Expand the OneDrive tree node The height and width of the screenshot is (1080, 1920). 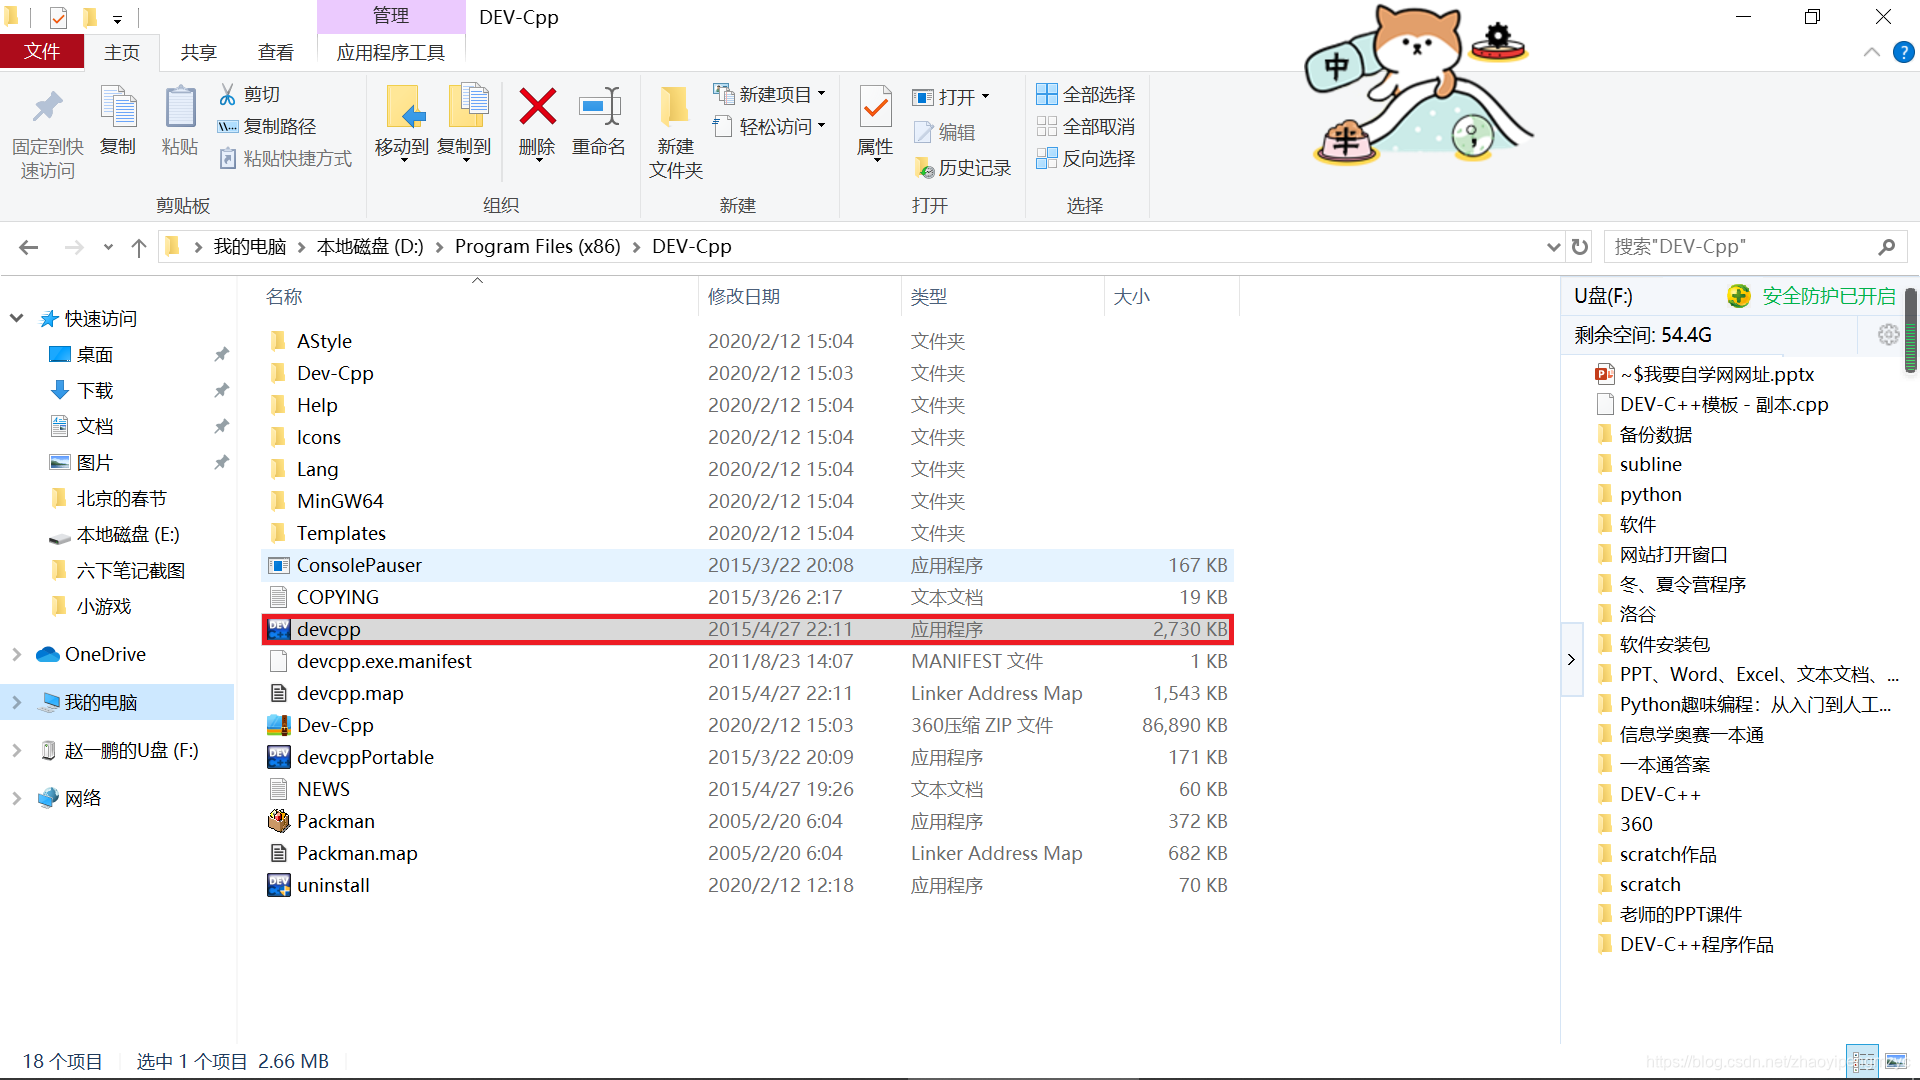[x=16, y=654]
